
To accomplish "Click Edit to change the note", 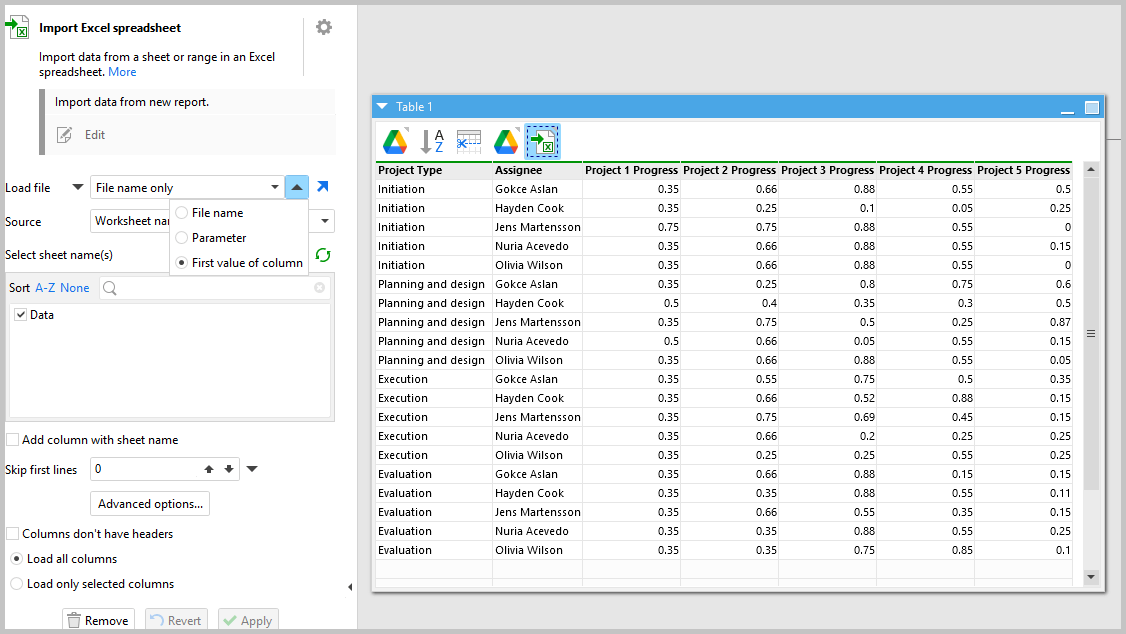I will point(95,135).
